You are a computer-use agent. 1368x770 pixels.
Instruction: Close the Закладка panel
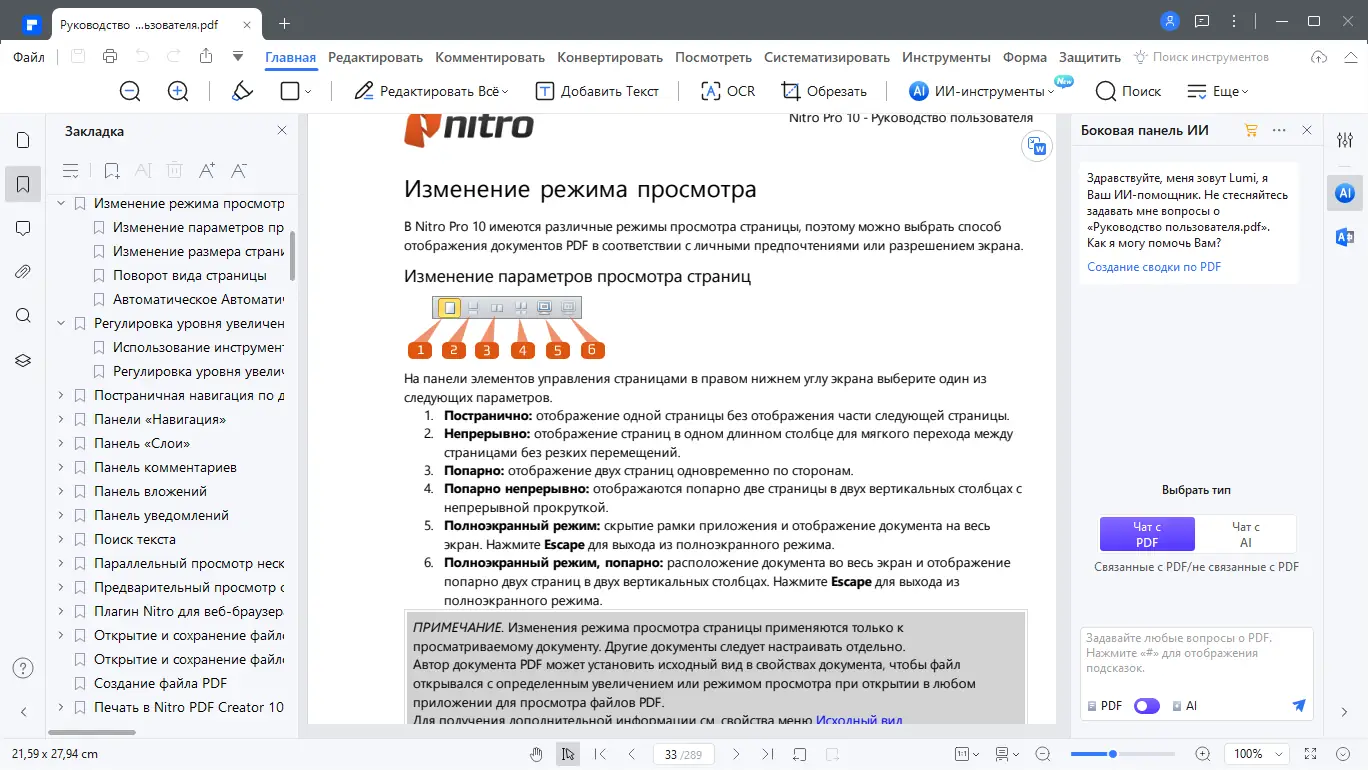click(282, 130)
